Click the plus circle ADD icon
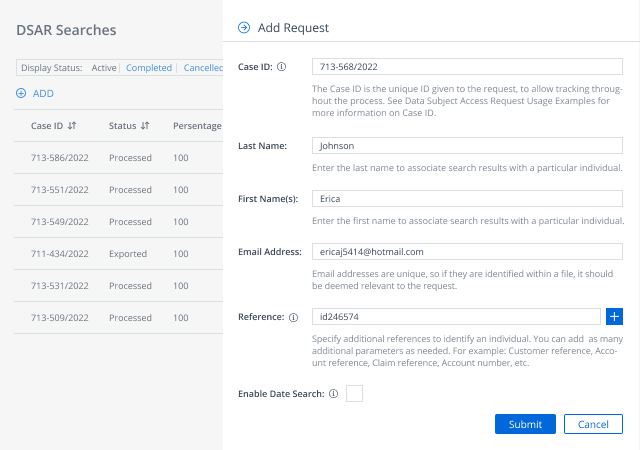Screen dimensions: 640x450 22,93
